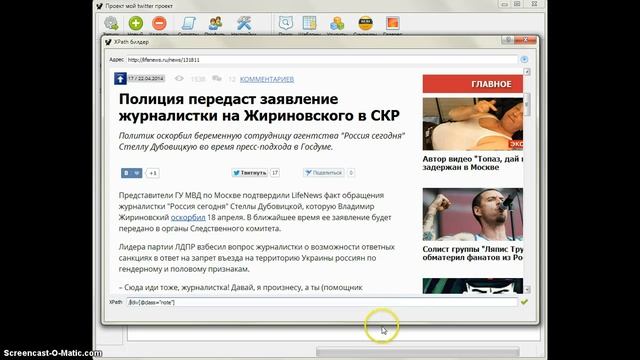Click the stacked cubes toolbar icon

337,23
